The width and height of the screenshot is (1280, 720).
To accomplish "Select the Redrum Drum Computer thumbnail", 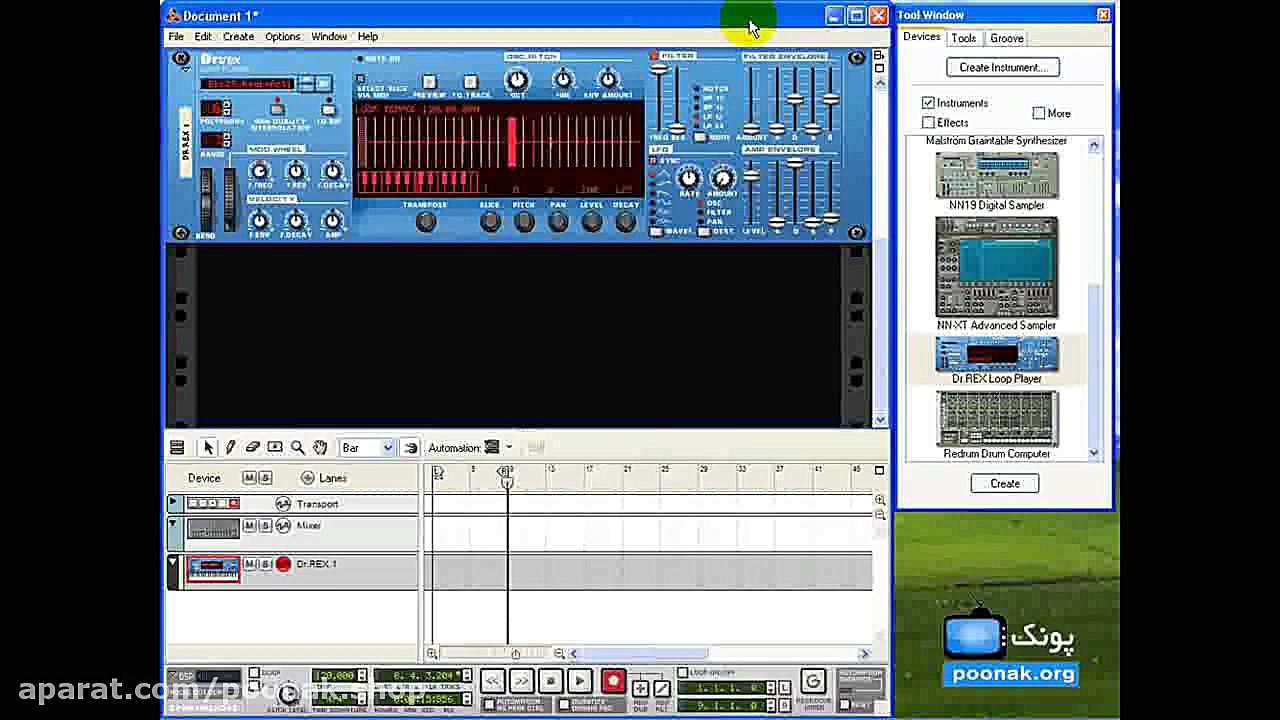I will [997, 419].
